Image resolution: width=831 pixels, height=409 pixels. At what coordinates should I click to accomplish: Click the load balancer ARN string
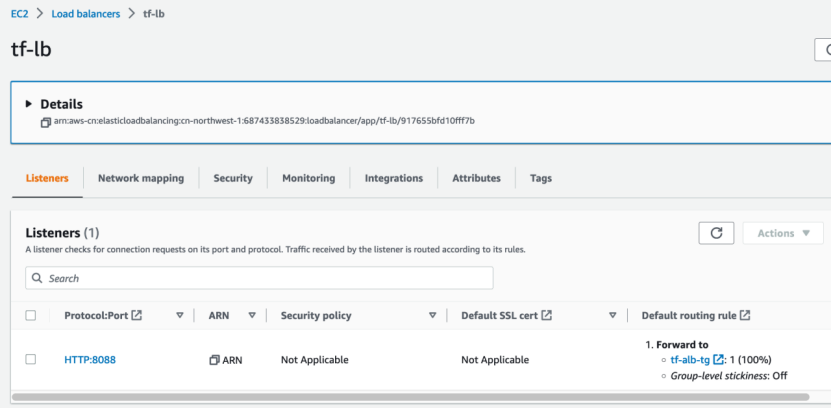(264, 121)
